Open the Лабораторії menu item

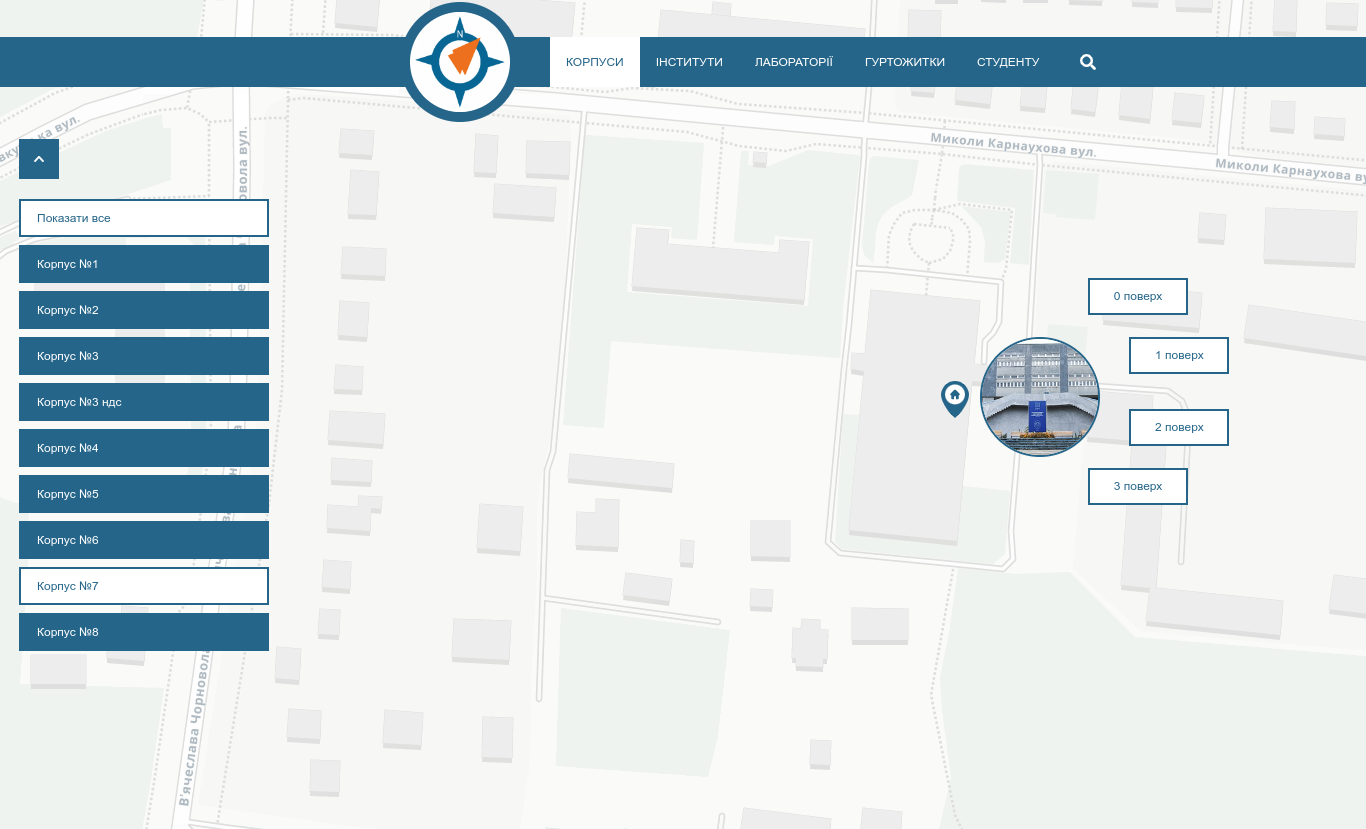pyautogui.click(x=793, y=62)
